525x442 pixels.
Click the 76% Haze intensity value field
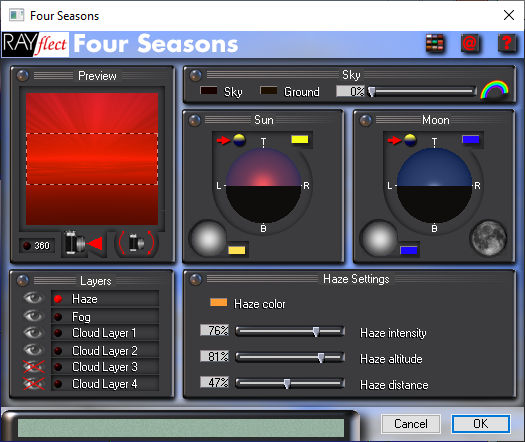pos(215,330)
